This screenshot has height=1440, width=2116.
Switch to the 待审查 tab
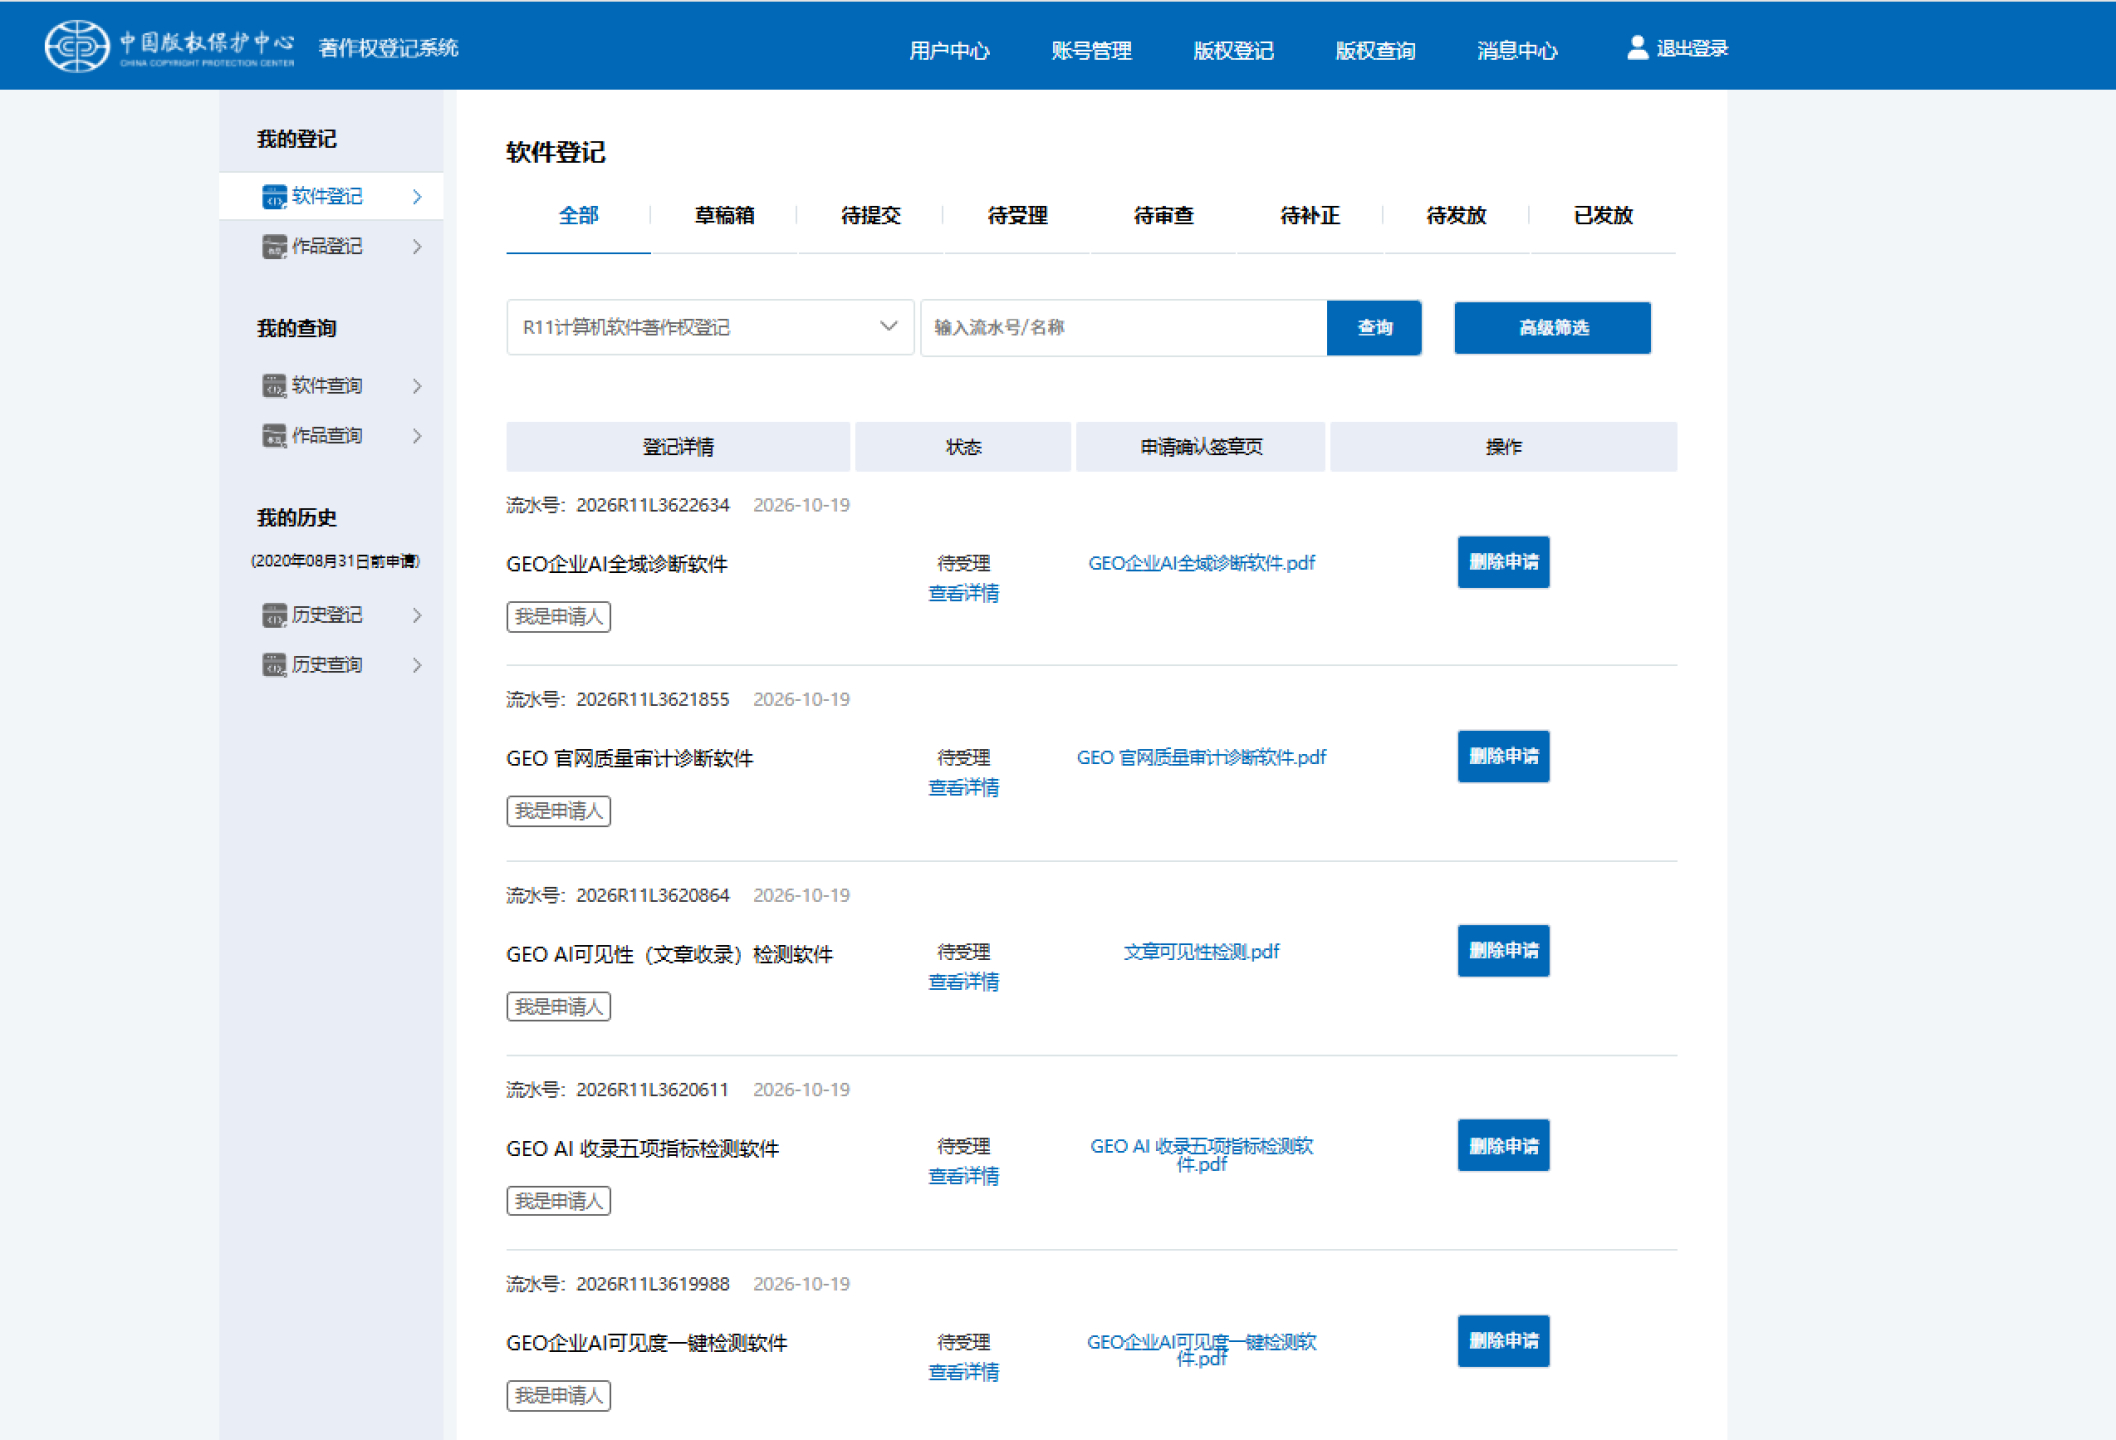pyautogui.click(x=1163, y=215)
